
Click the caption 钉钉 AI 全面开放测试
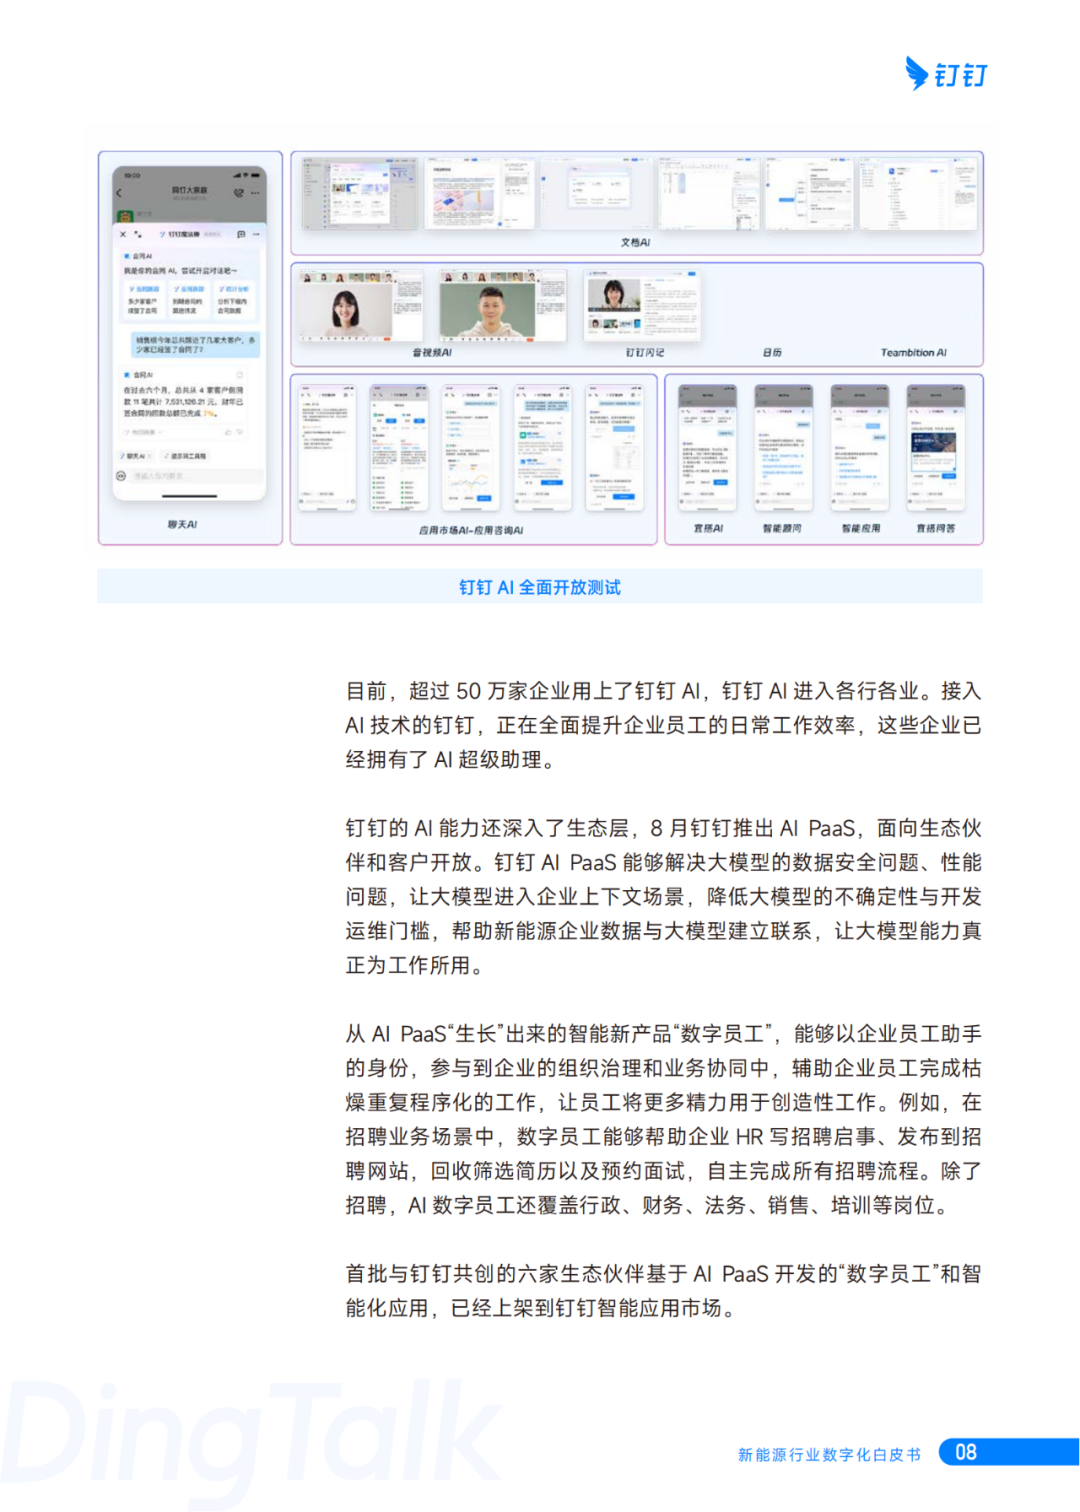click(x=540, y=587)
